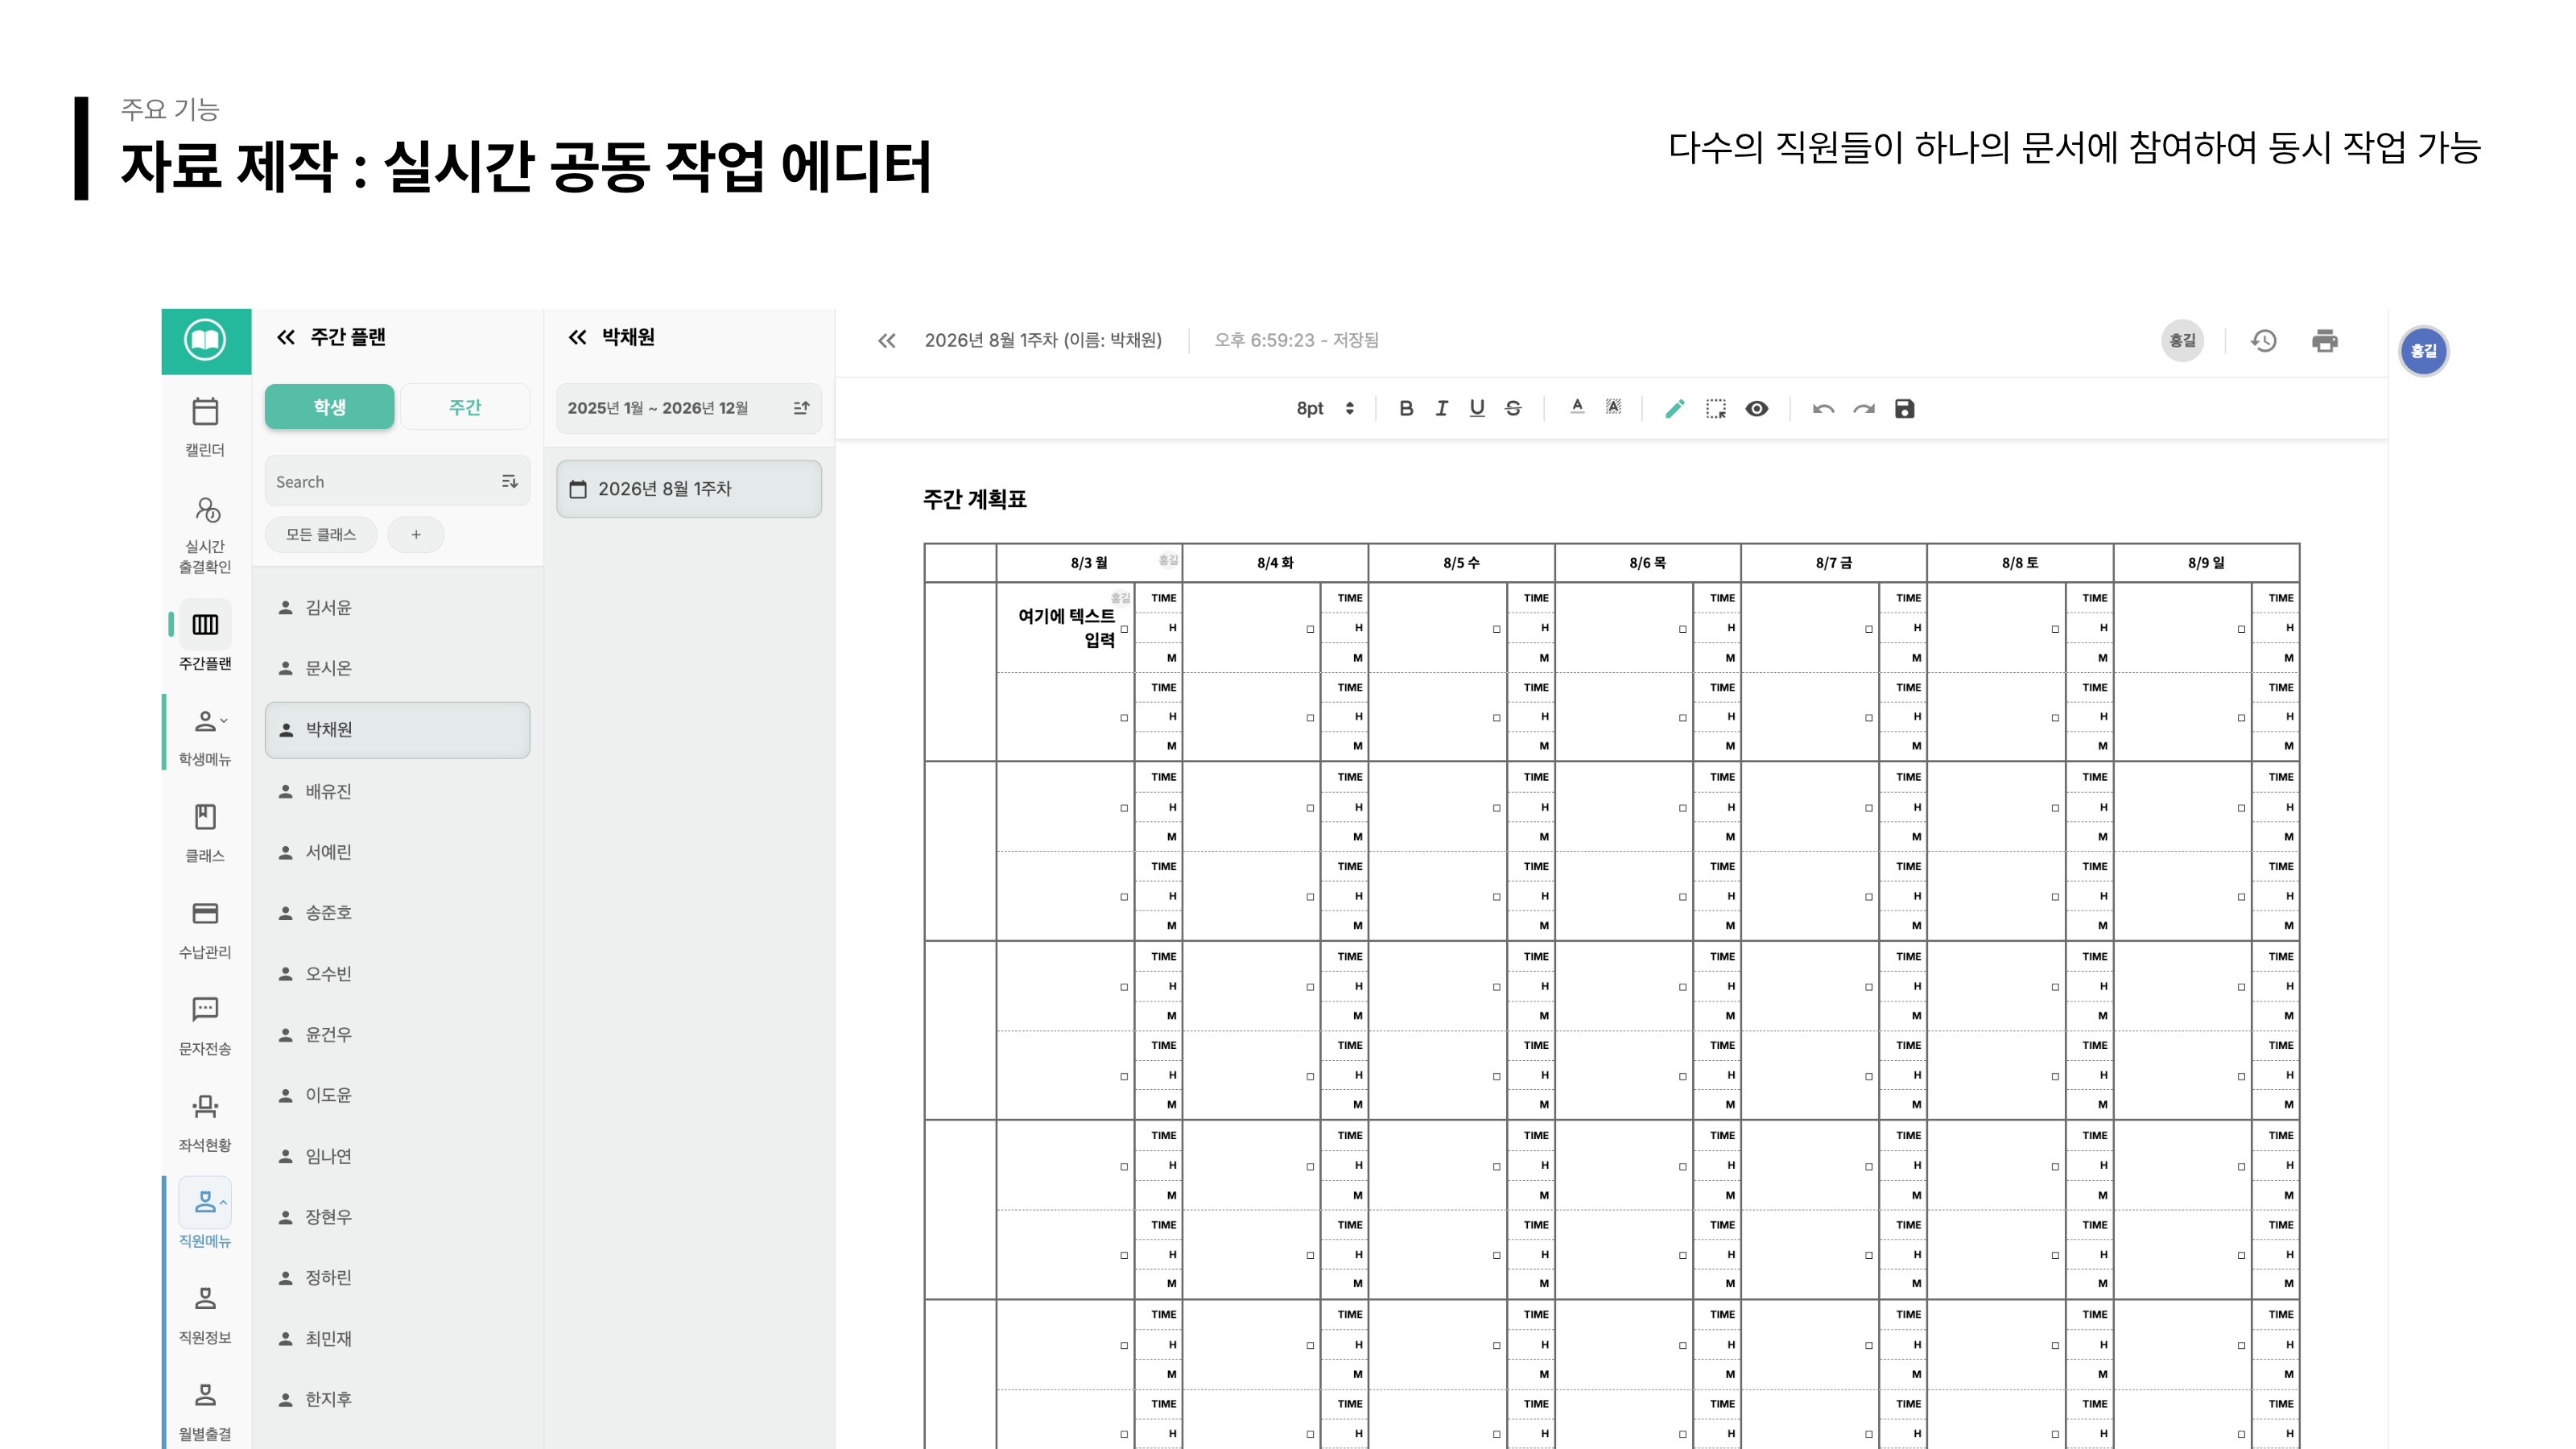This screenshot has width=2576, height=1449.
Task: Click the Search input field
Action: point(397,481)
